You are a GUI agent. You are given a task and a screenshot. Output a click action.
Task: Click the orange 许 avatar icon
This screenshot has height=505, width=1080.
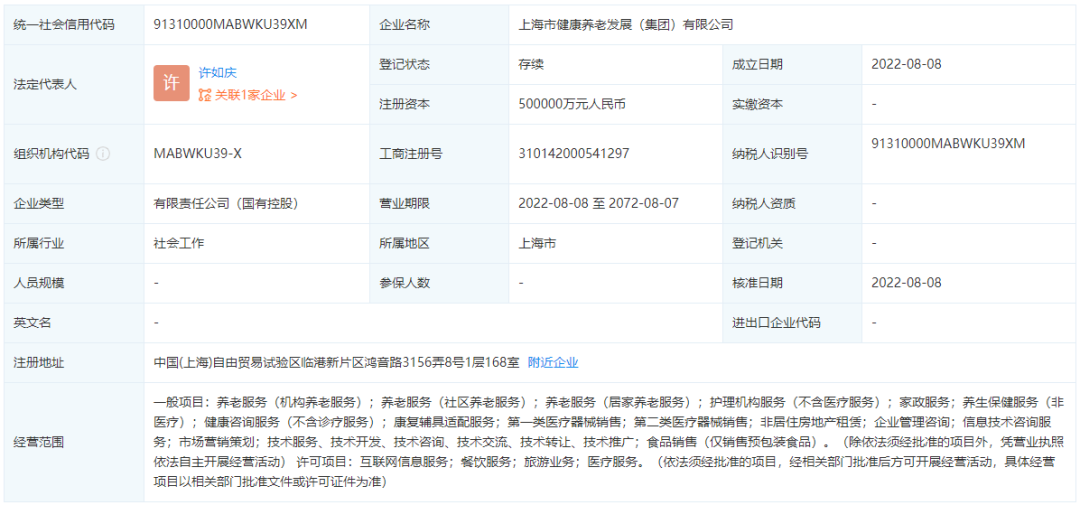tap(171, 83)
